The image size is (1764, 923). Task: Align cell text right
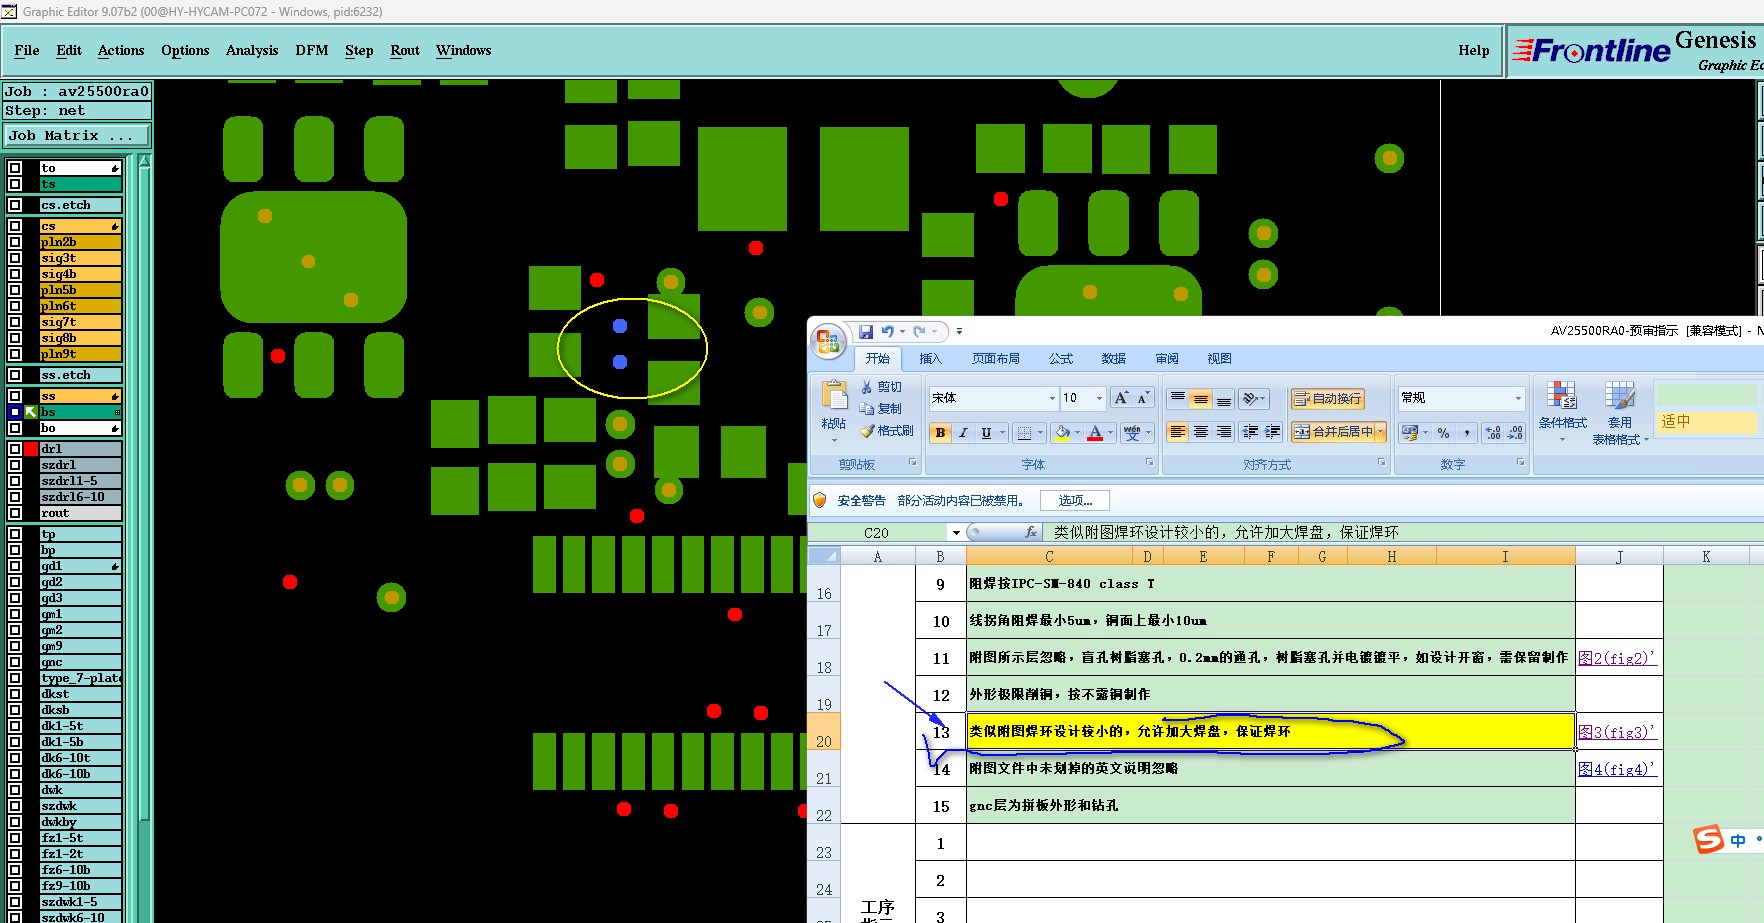pos(1224,432)
